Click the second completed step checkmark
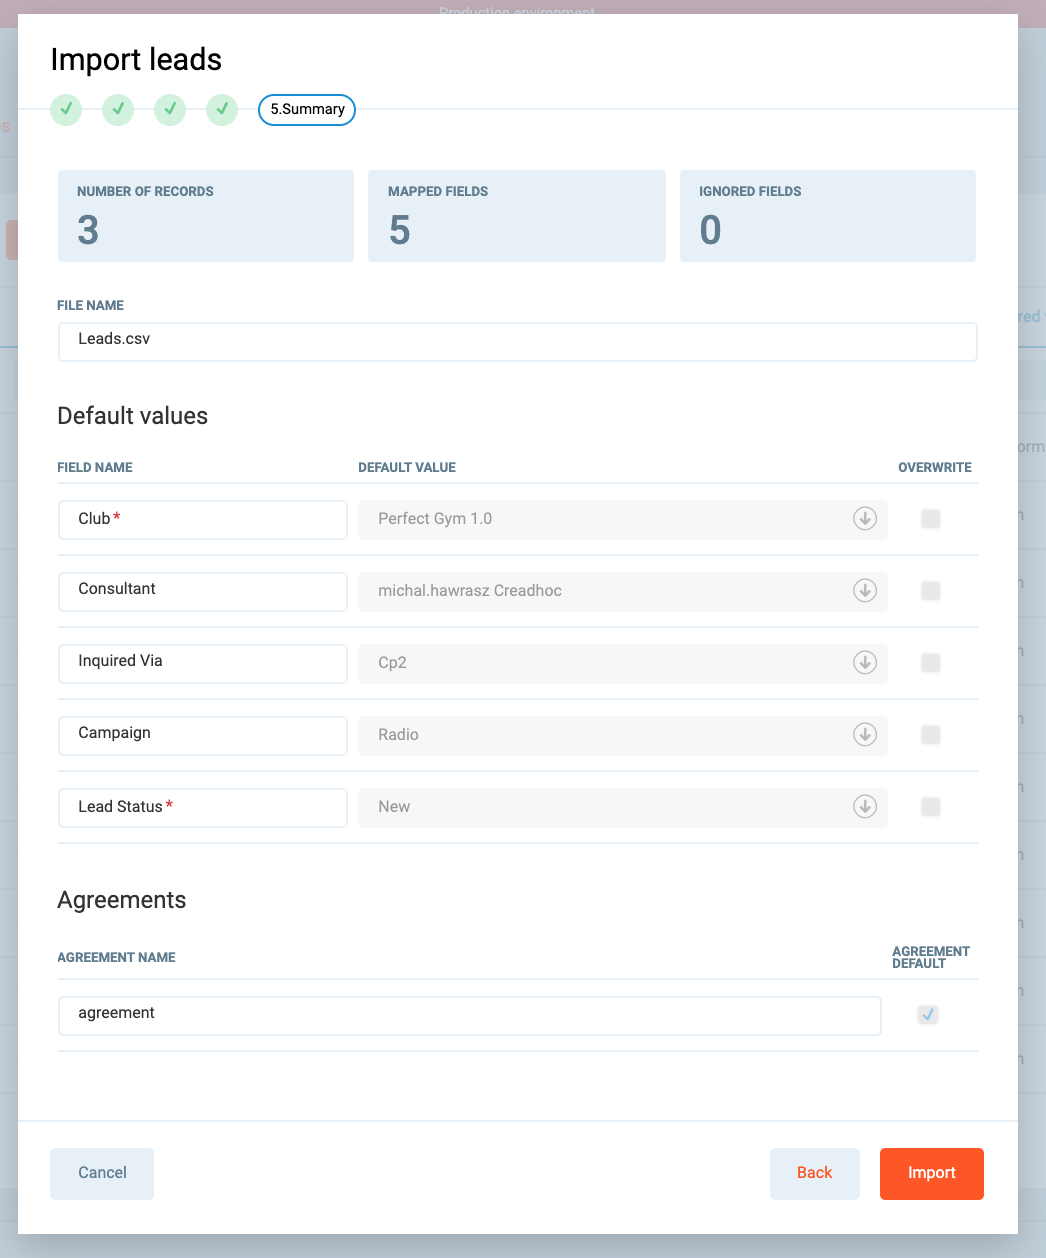1046x1258 pixels. click(118, 109)
